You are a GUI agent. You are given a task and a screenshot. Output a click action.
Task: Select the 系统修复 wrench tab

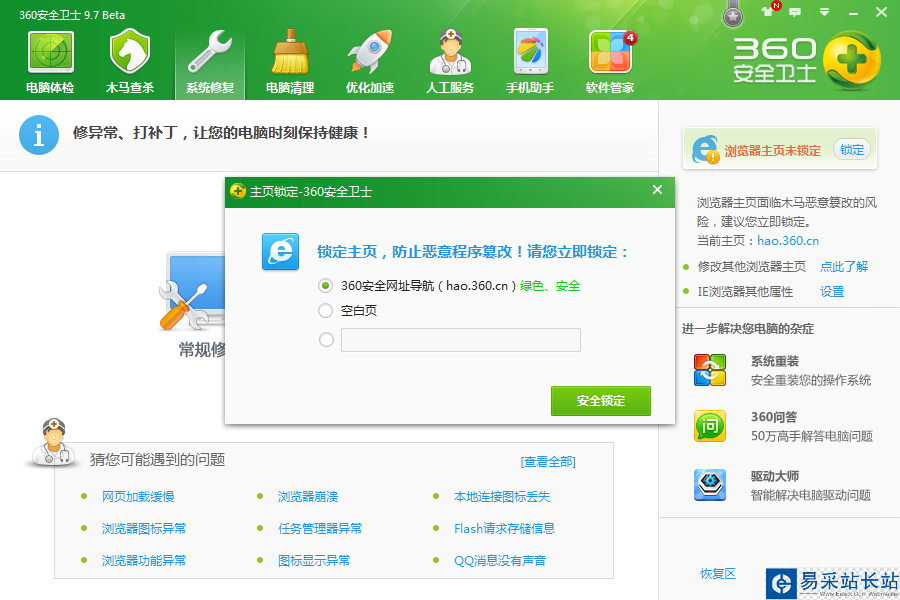point(210,62)
